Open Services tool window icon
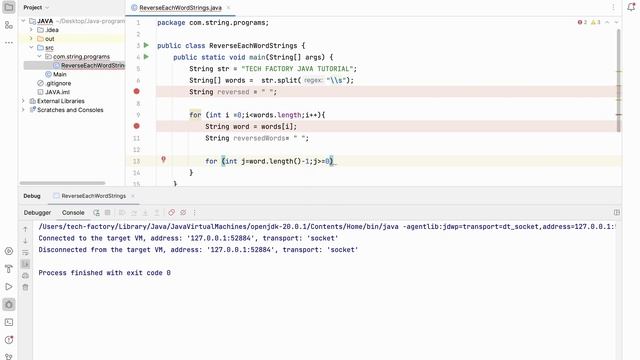640x360 pixels. click(x=9, y=251)
